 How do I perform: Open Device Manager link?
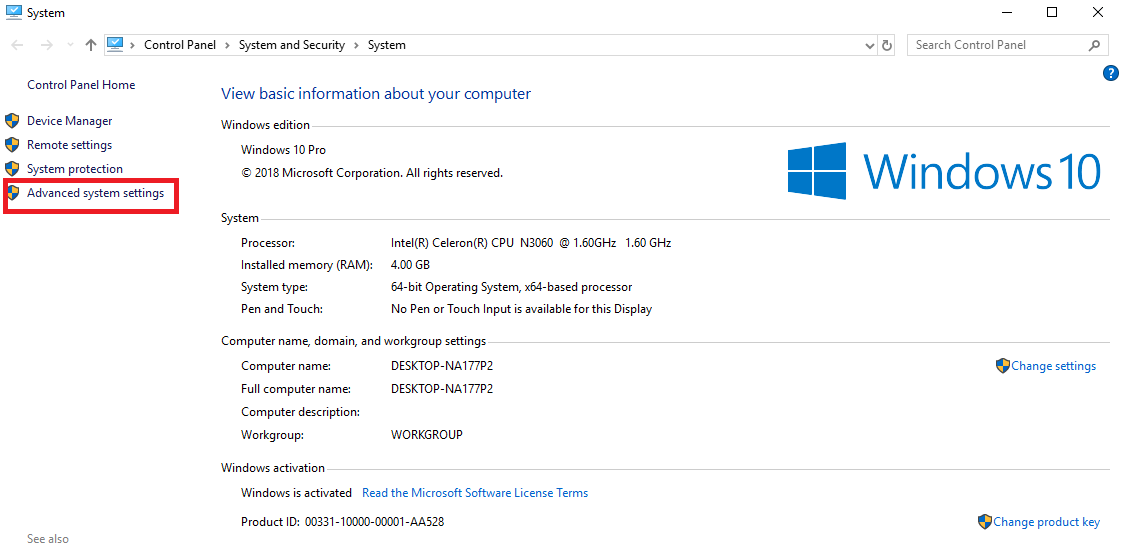[x=69, y=121]
